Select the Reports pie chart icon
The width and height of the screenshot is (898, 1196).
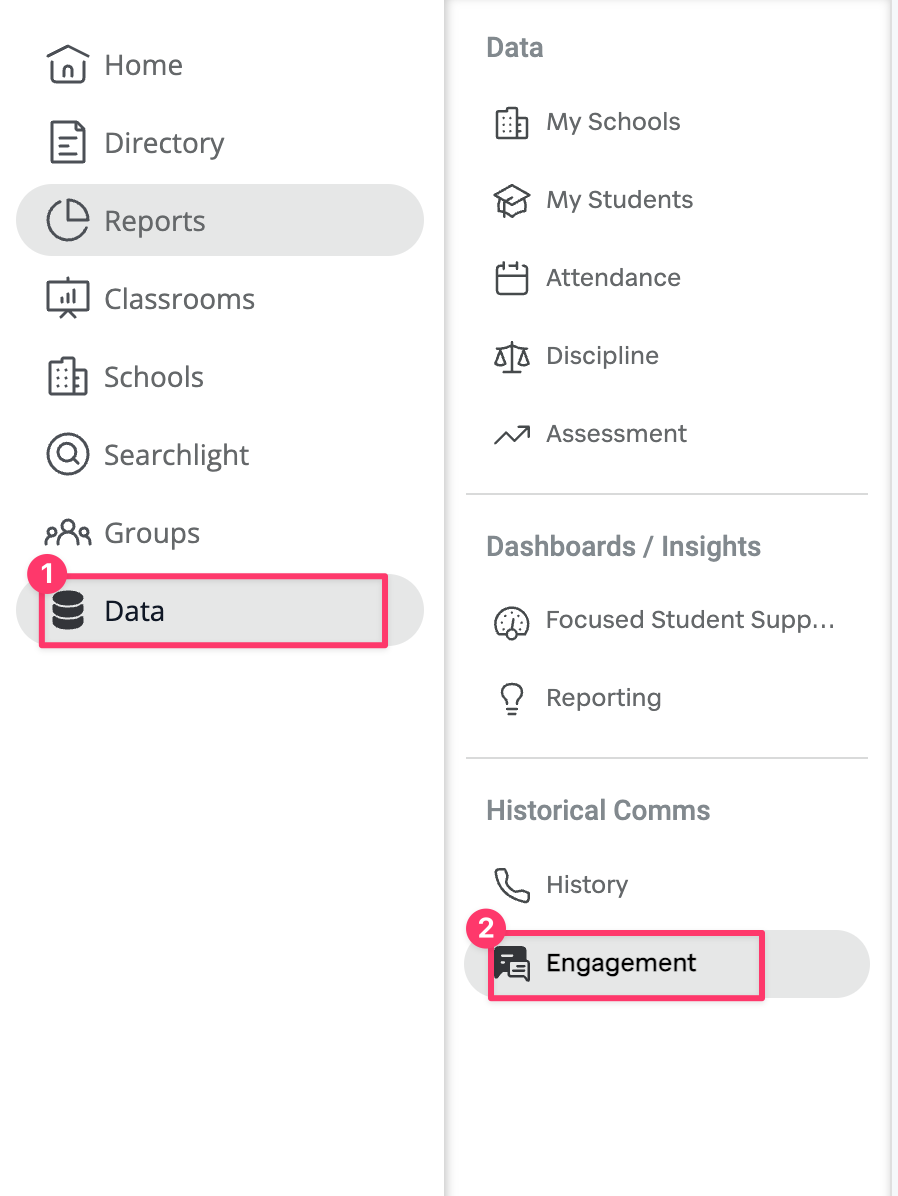pos(68,220)
